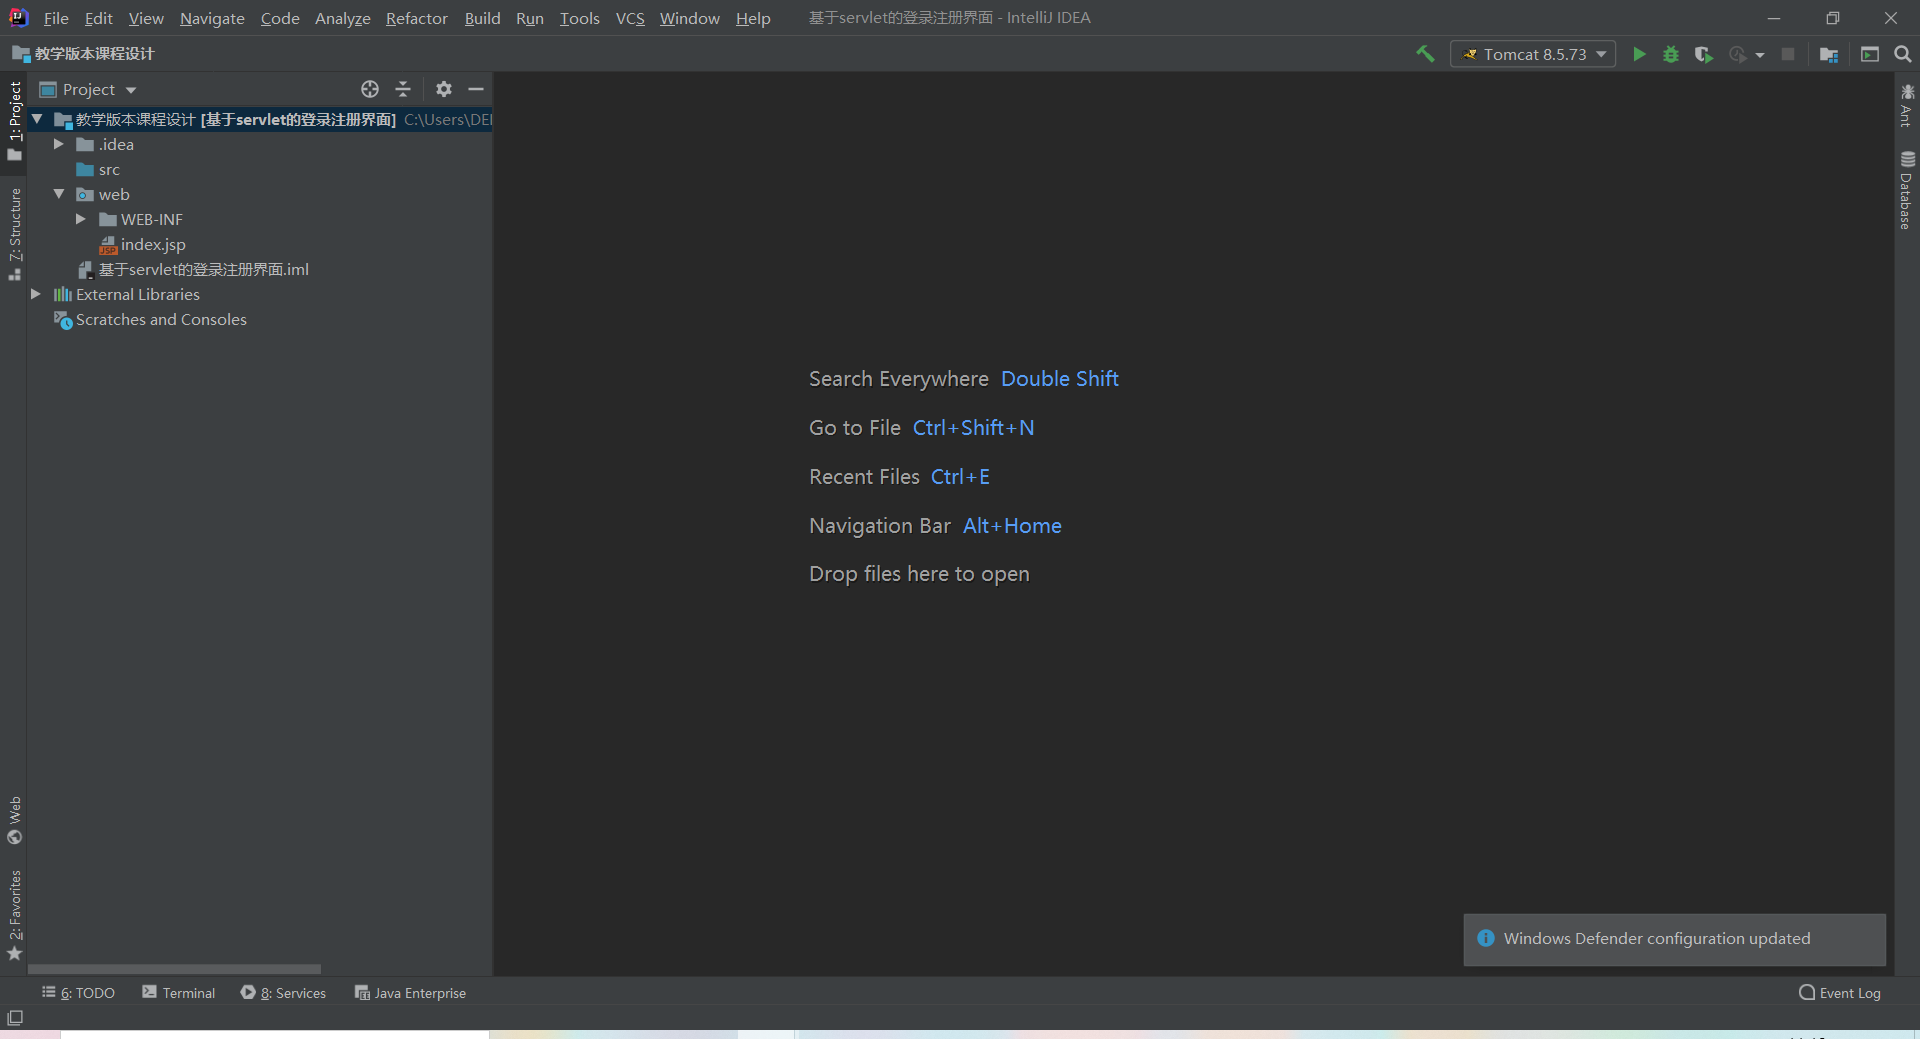Open the Terminal tool window
This screenshot has height=1039, width=1920.
coord(179,993)
